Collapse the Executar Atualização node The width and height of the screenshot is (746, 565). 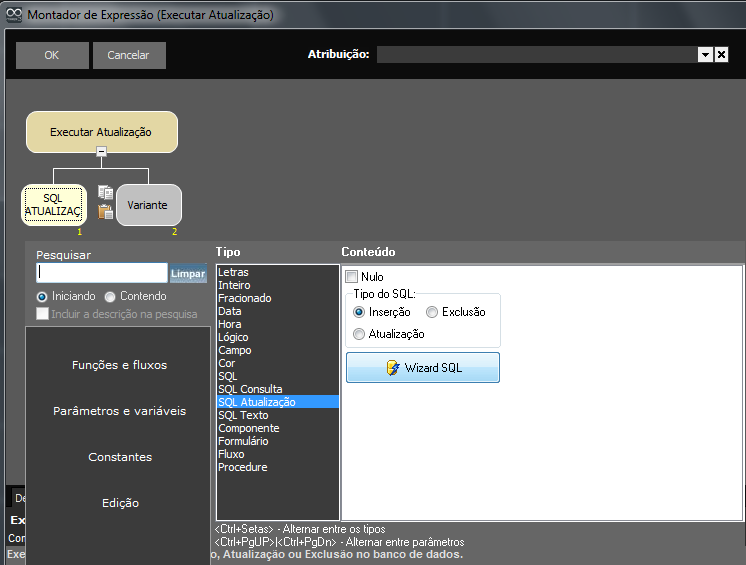tap(101, 152)
